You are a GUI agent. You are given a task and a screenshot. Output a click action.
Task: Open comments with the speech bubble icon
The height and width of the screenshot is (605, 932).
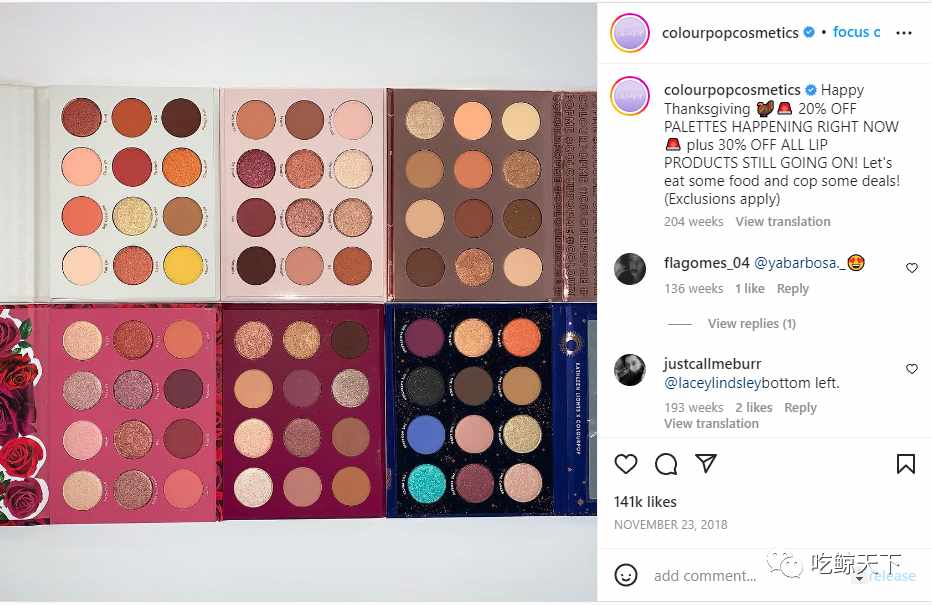coord(666,464)
